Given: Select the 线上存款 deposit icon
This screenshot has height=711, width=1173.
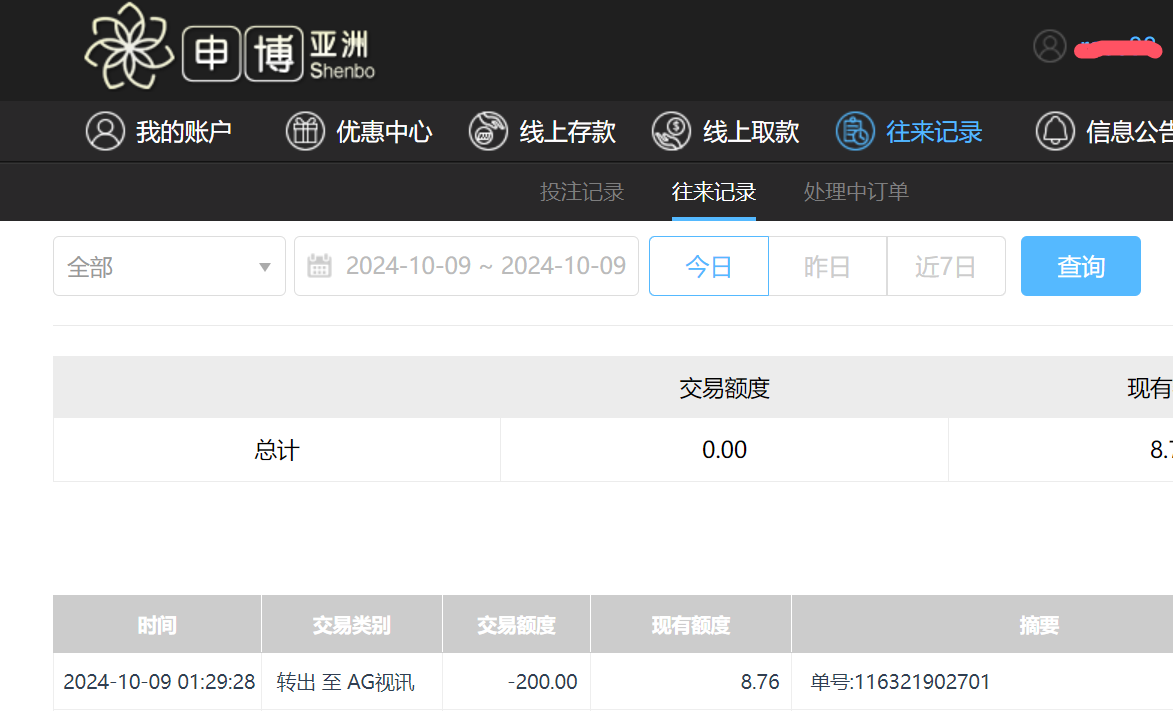Looking at the screenshot, I should click(x=488, y=131).
